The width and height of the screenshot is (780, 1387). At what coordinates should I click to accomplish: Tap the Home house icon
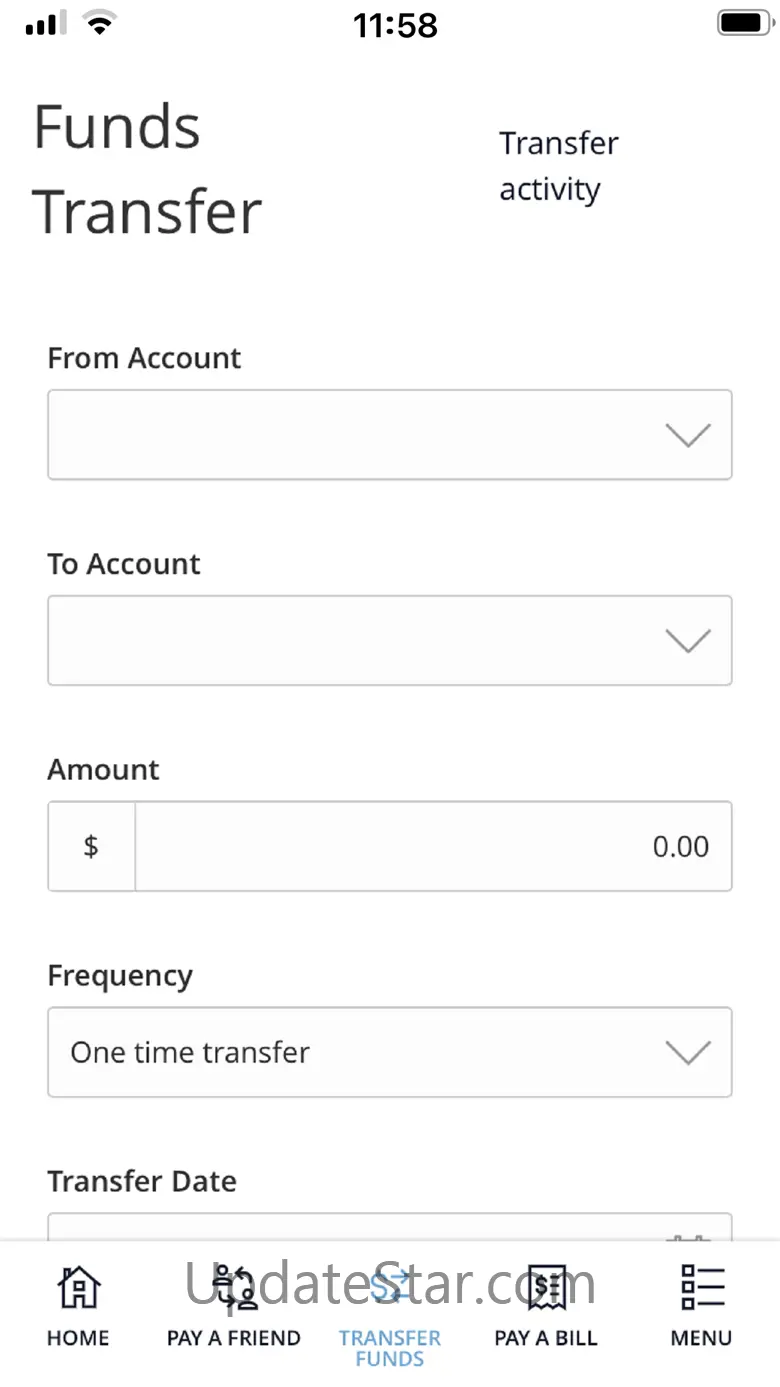point(78,1288)
